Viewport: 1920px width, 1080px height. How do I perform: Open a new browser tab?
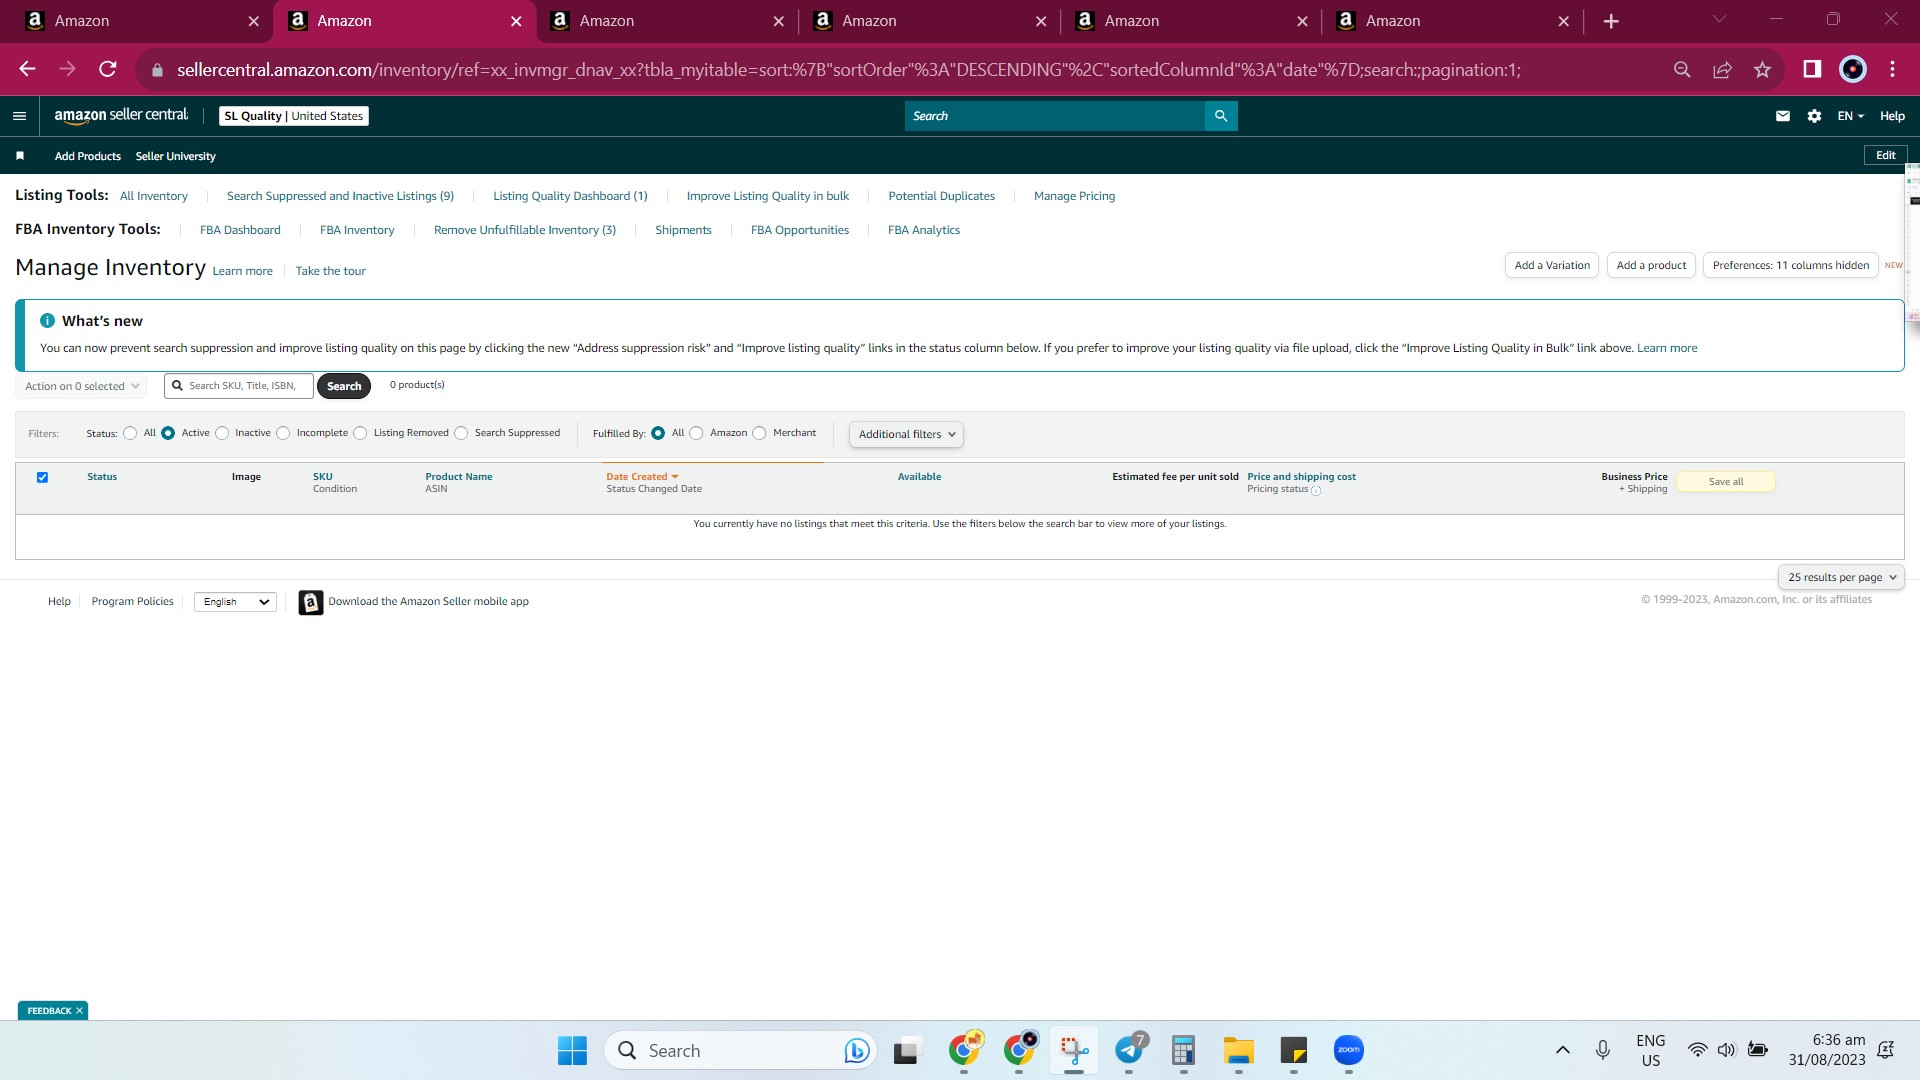click(1611, 21)
